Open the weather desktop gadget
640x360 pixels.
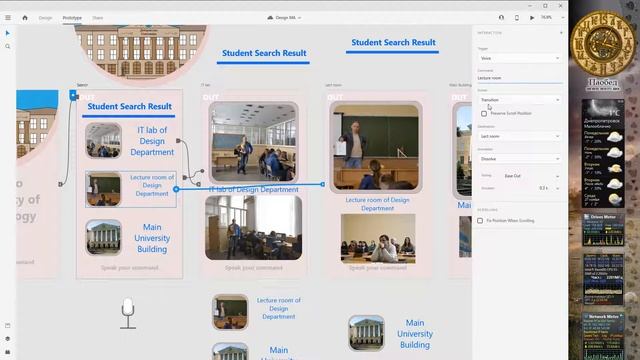[x=603, y=153]
